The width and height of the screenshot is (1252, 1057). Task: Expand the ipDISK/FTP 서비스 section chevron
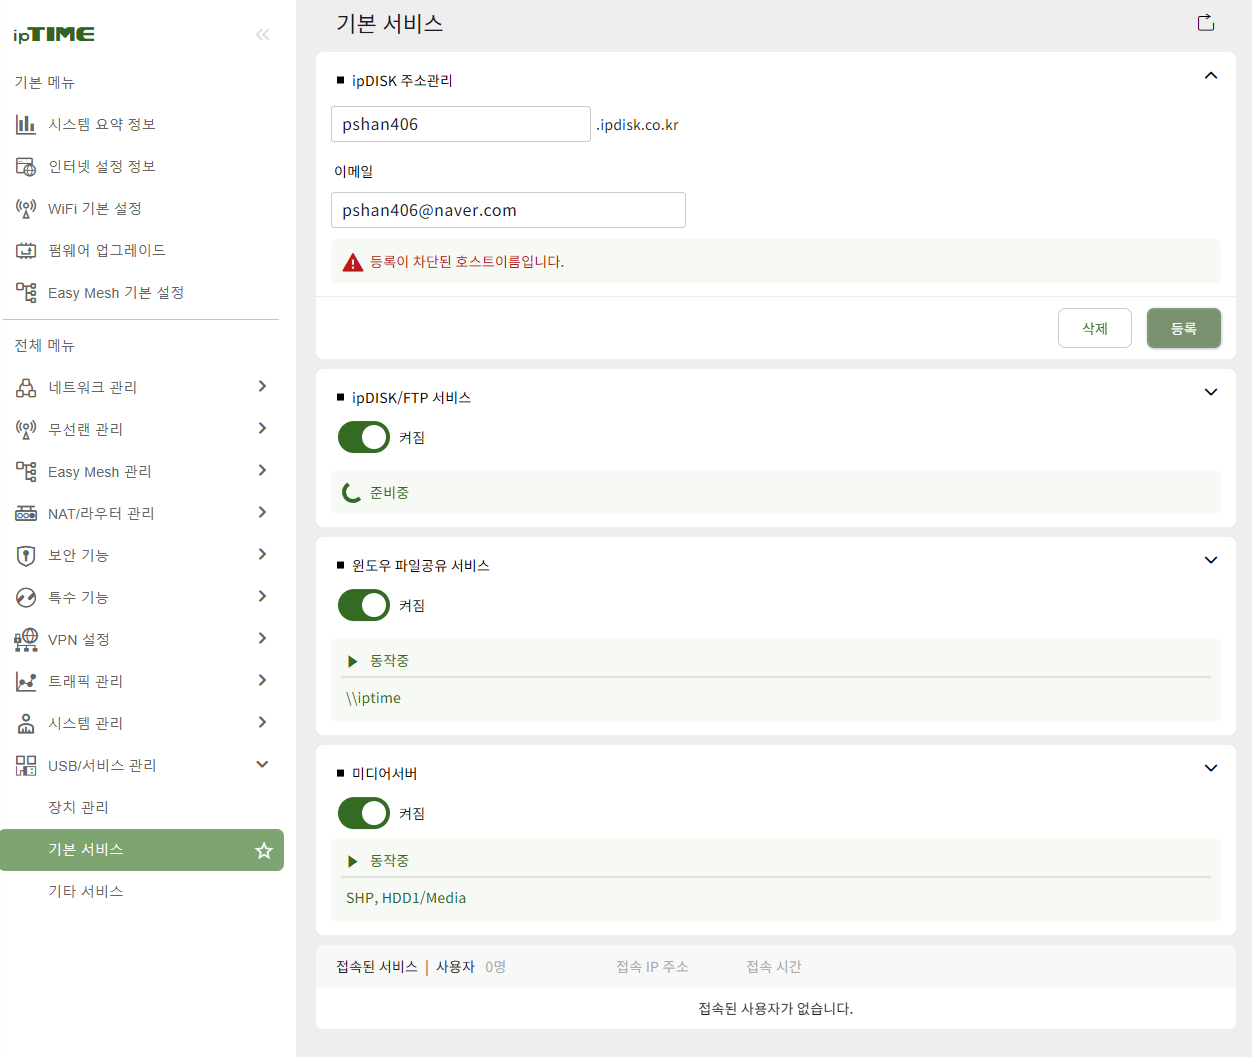pos(1211,392)
